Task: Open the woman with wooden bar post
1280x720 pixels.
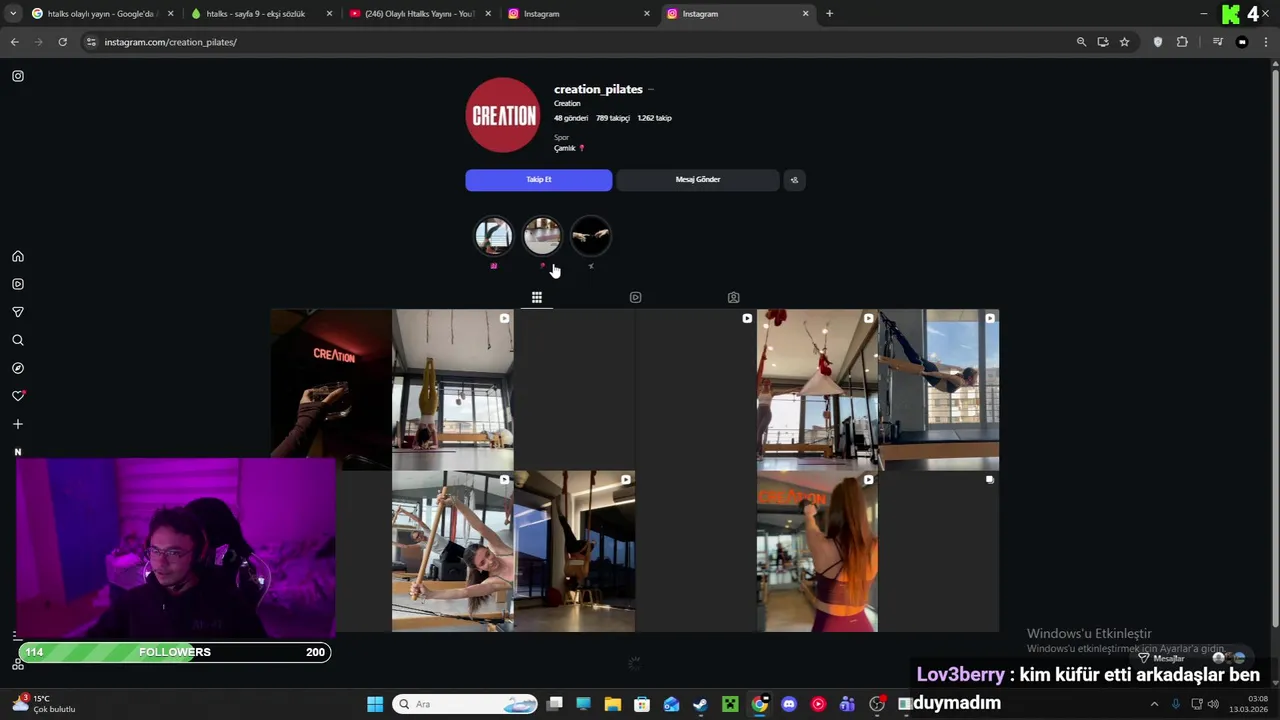Action: tap(453, 552)
